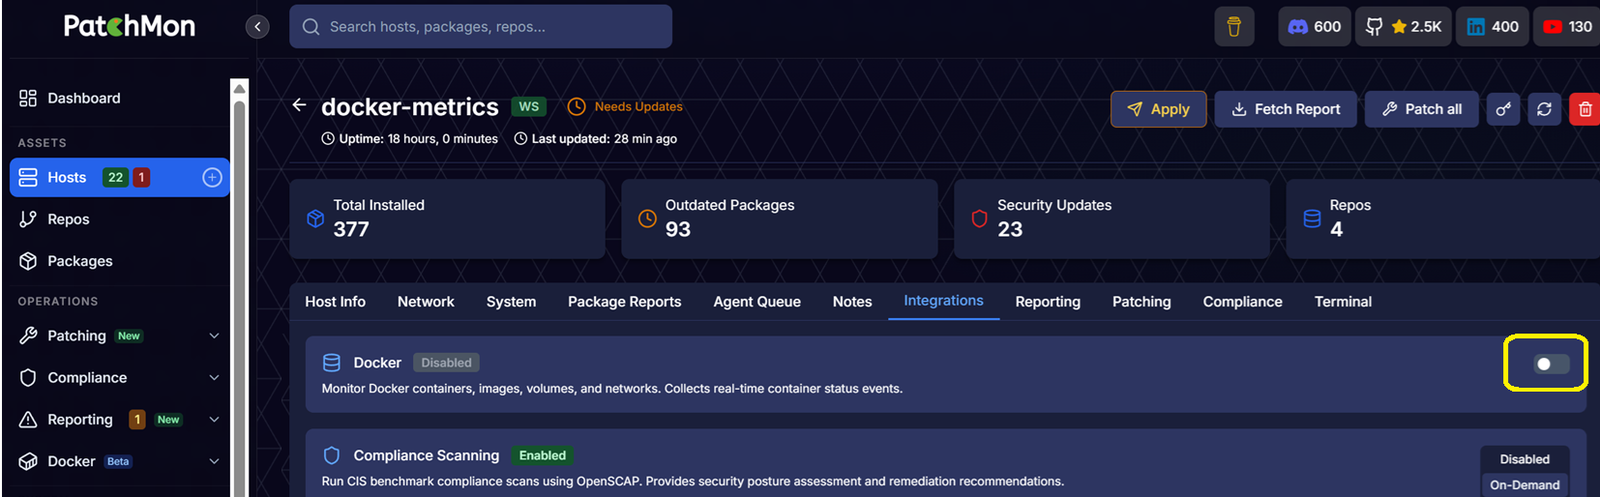Select On-Demand compliance scanning mode
Viewport: 1600px width, 497px height.
coord(1525,485)
